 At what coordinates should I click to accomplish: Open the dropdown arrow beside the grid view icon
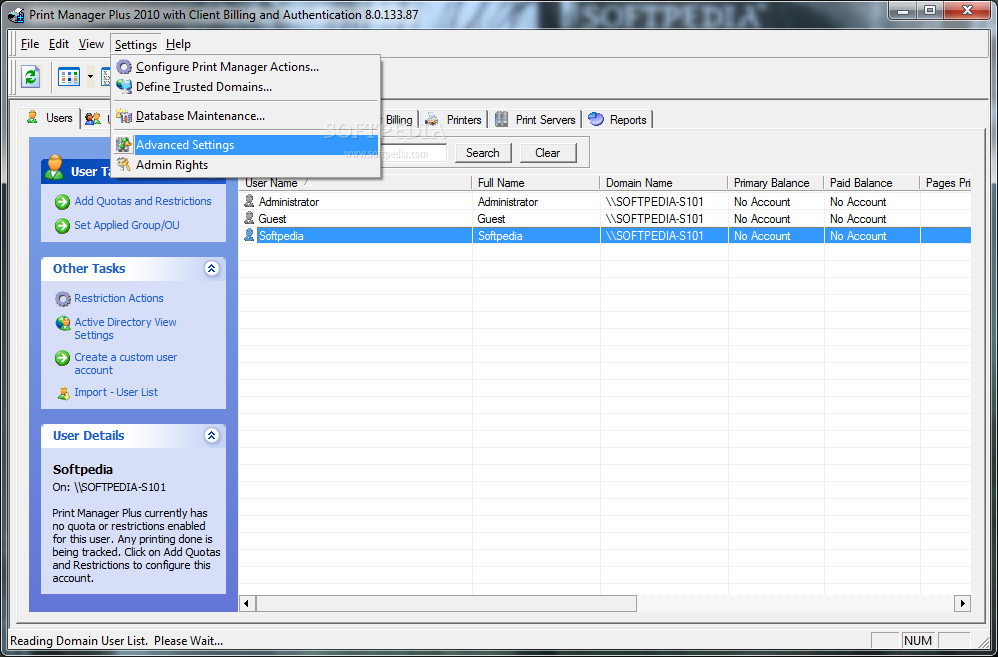tap(90, 78)
